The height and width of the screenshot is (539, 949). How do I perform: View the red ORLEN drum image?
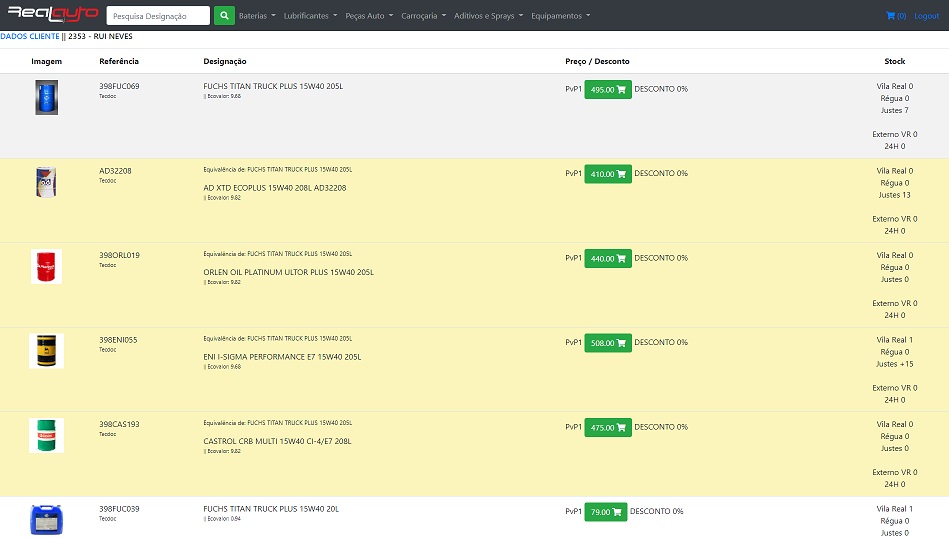(47, 266)
